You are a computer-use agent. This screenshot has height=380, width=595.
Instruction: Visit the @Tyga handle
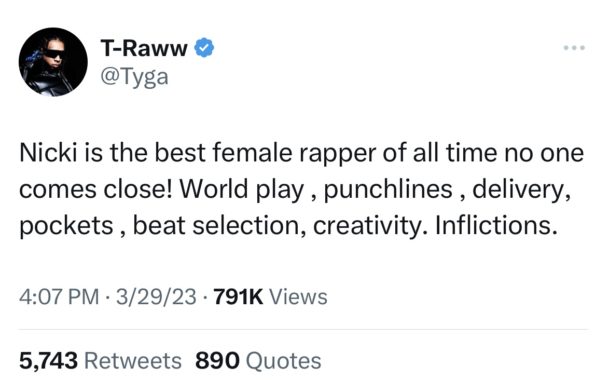coord(134,77)
